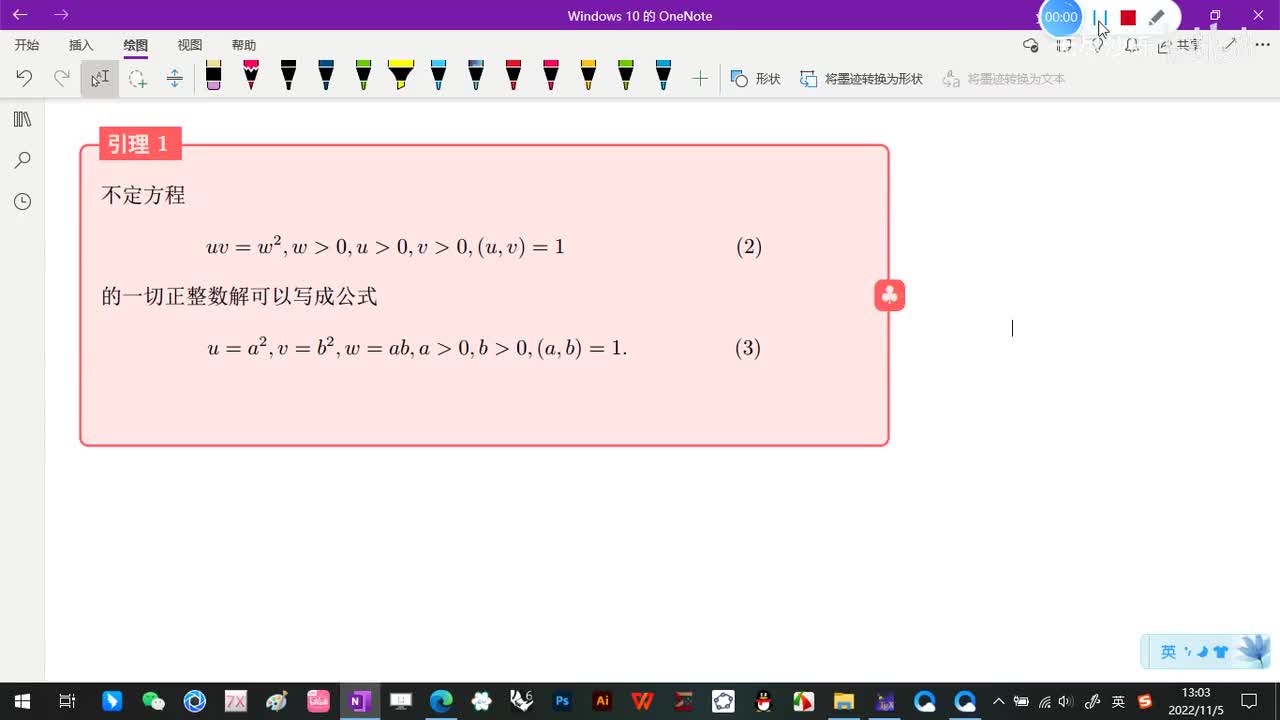Add a new pen with the plus button
Viewport: 1280px width, 720px height.
pyautogui.click(x=700, y=78)
